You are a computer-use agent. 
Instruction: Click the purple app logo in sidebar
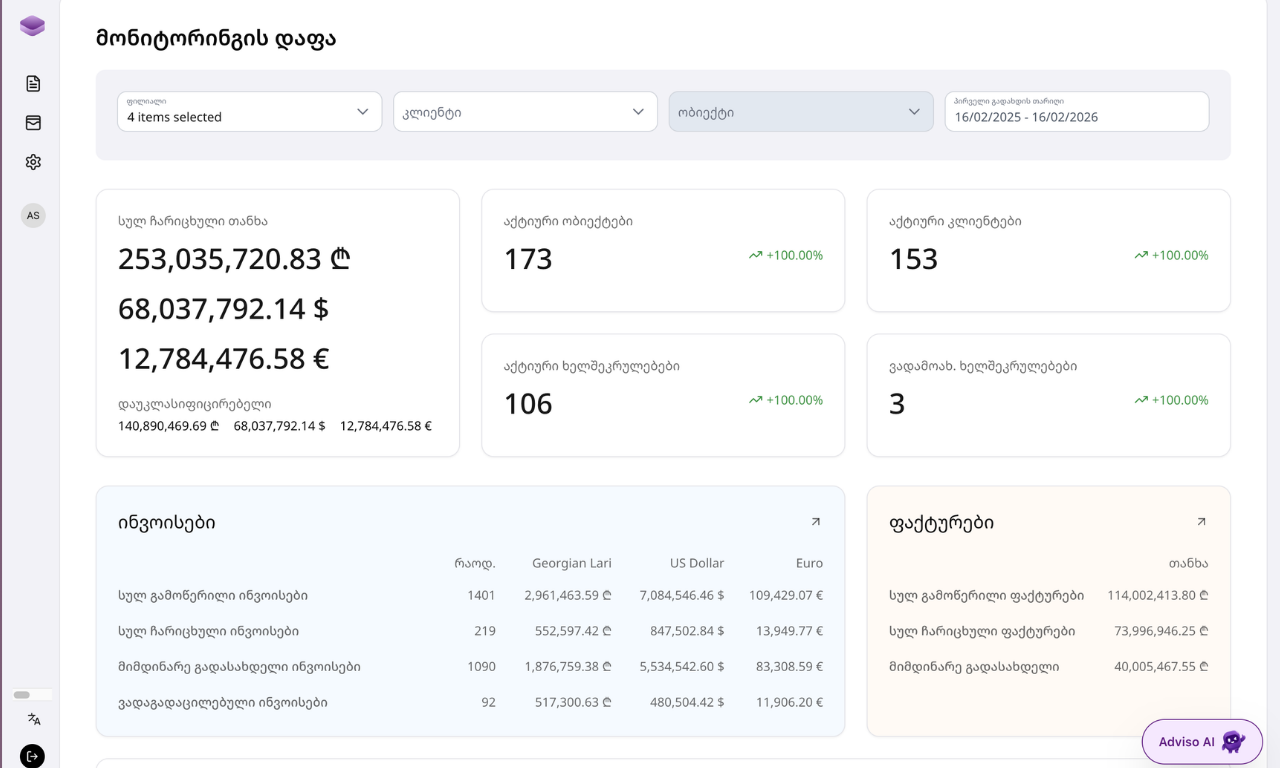[32, 26]
